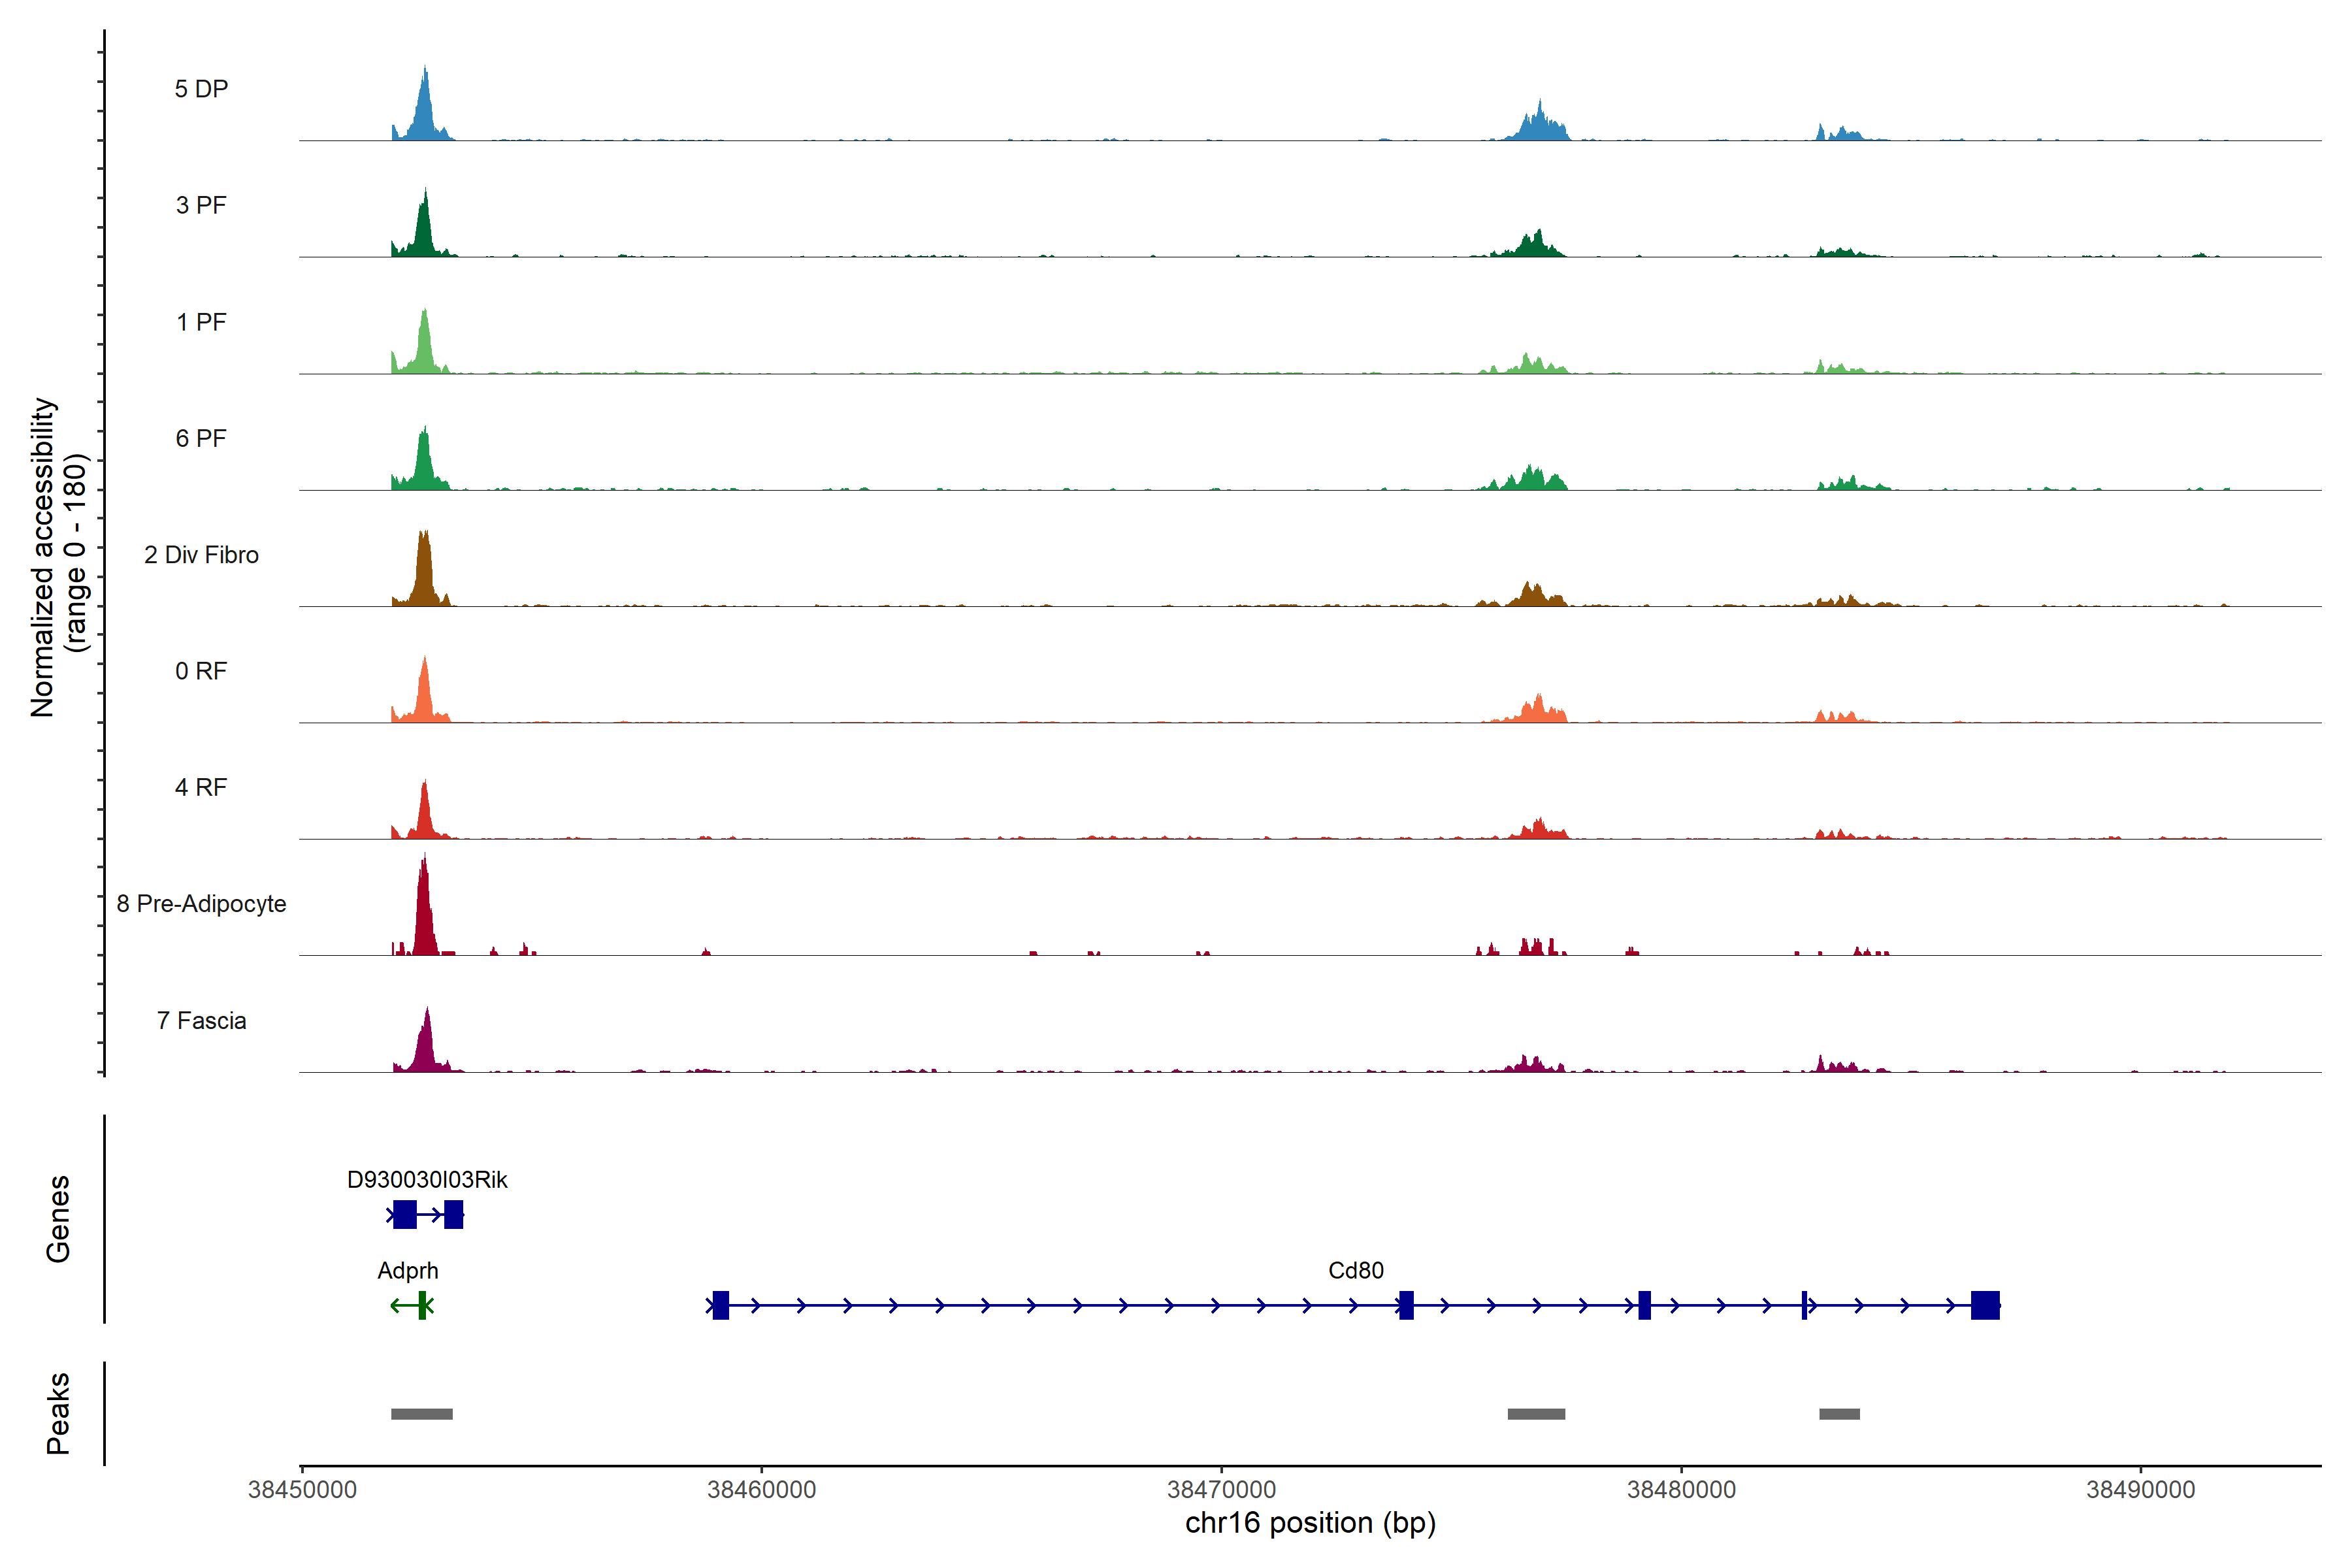Click the Adprh gene label
The height and width of the screenshot is (1568, 2352).
407,1270
